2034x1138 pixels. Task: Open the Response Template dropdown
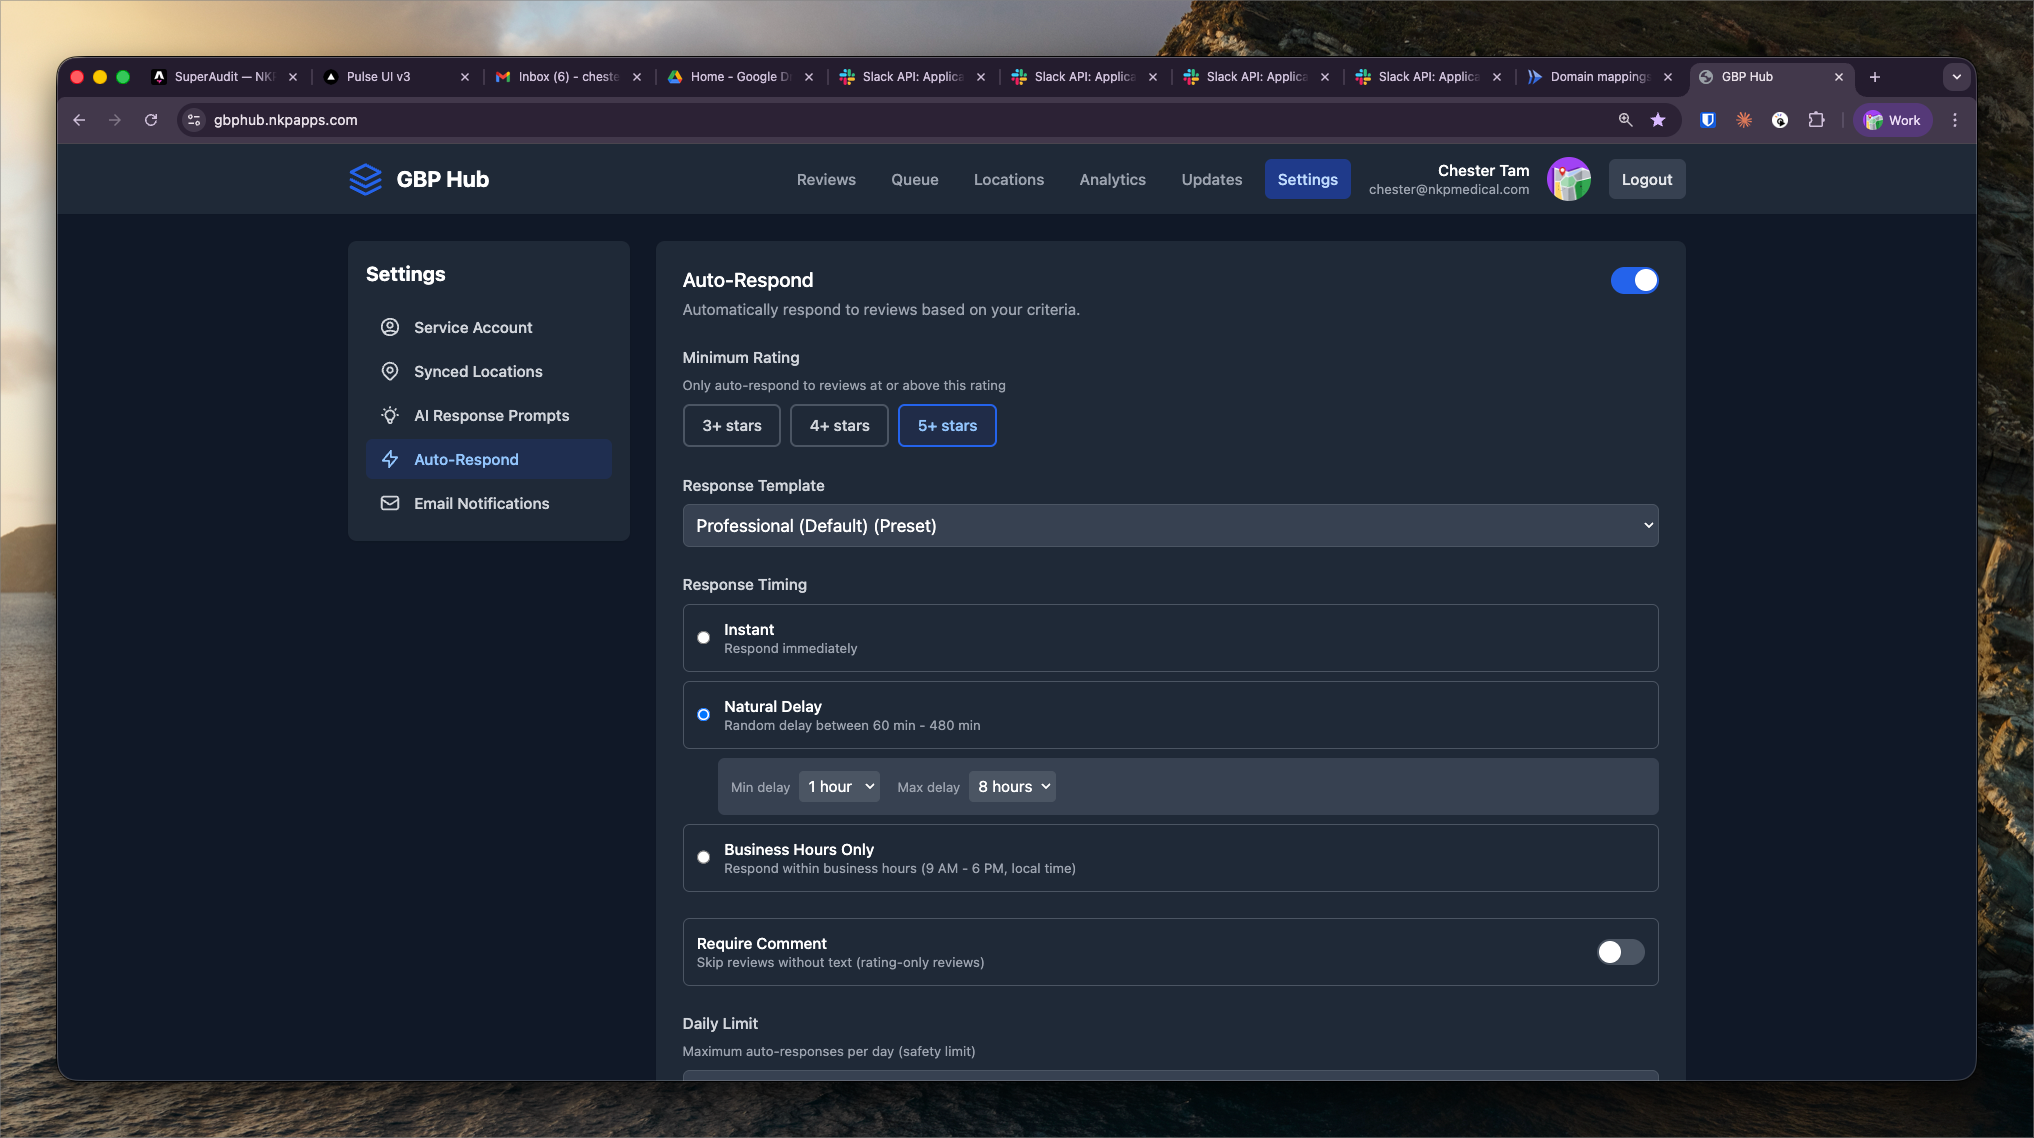pyautogui.click(x=1170, y=526)
